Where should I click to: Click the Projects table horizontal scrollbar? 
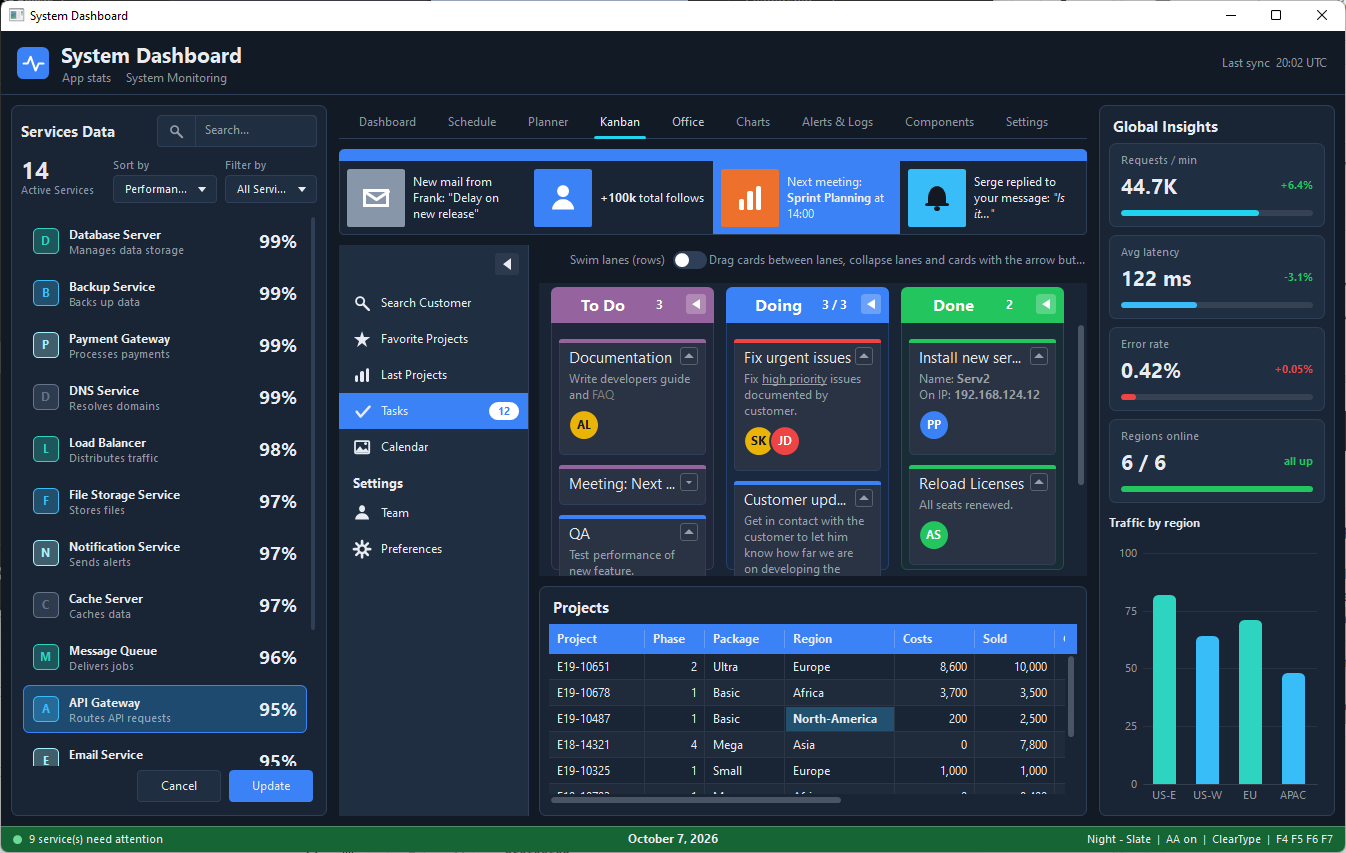pyautogui.click(x=698, y=800)
